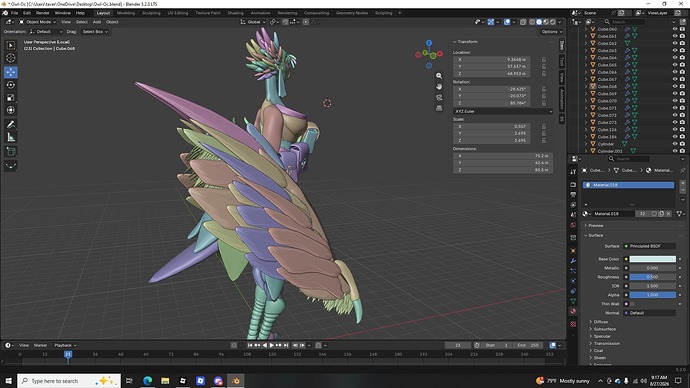Click the viewport pan hand icon

click(439, 87)
